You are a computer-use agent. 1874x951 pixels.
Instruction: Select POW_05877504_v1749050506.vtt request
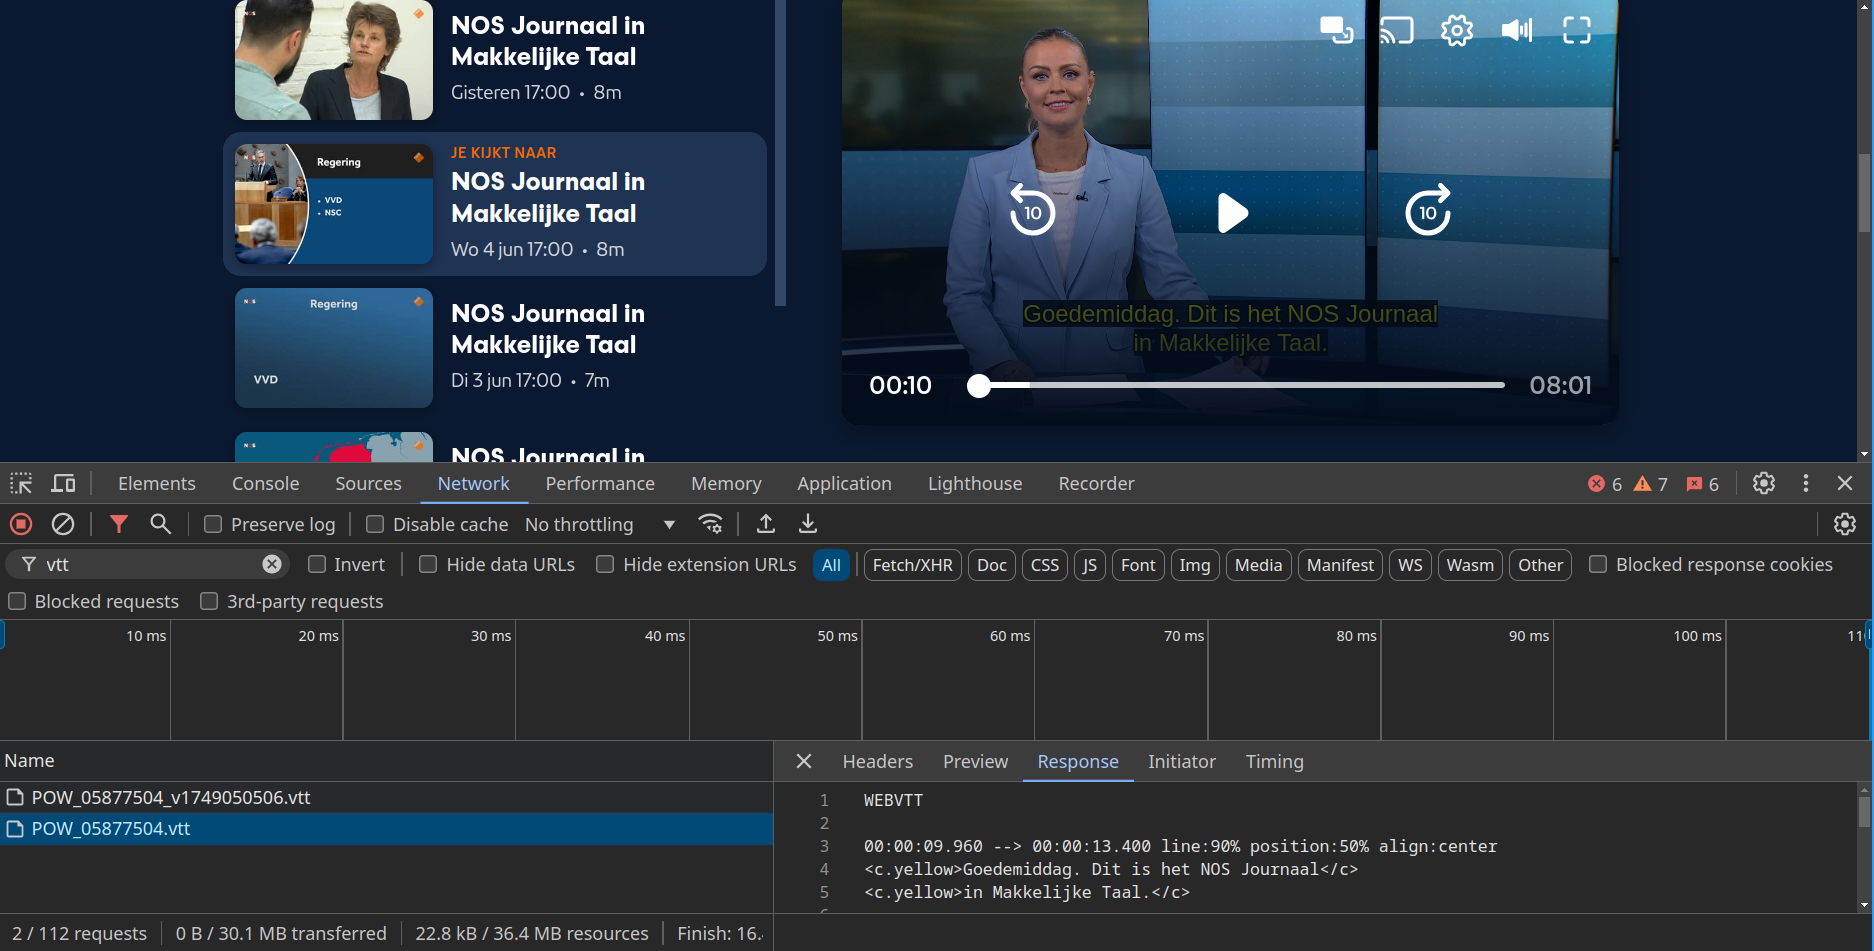click(x=386, y=797)
